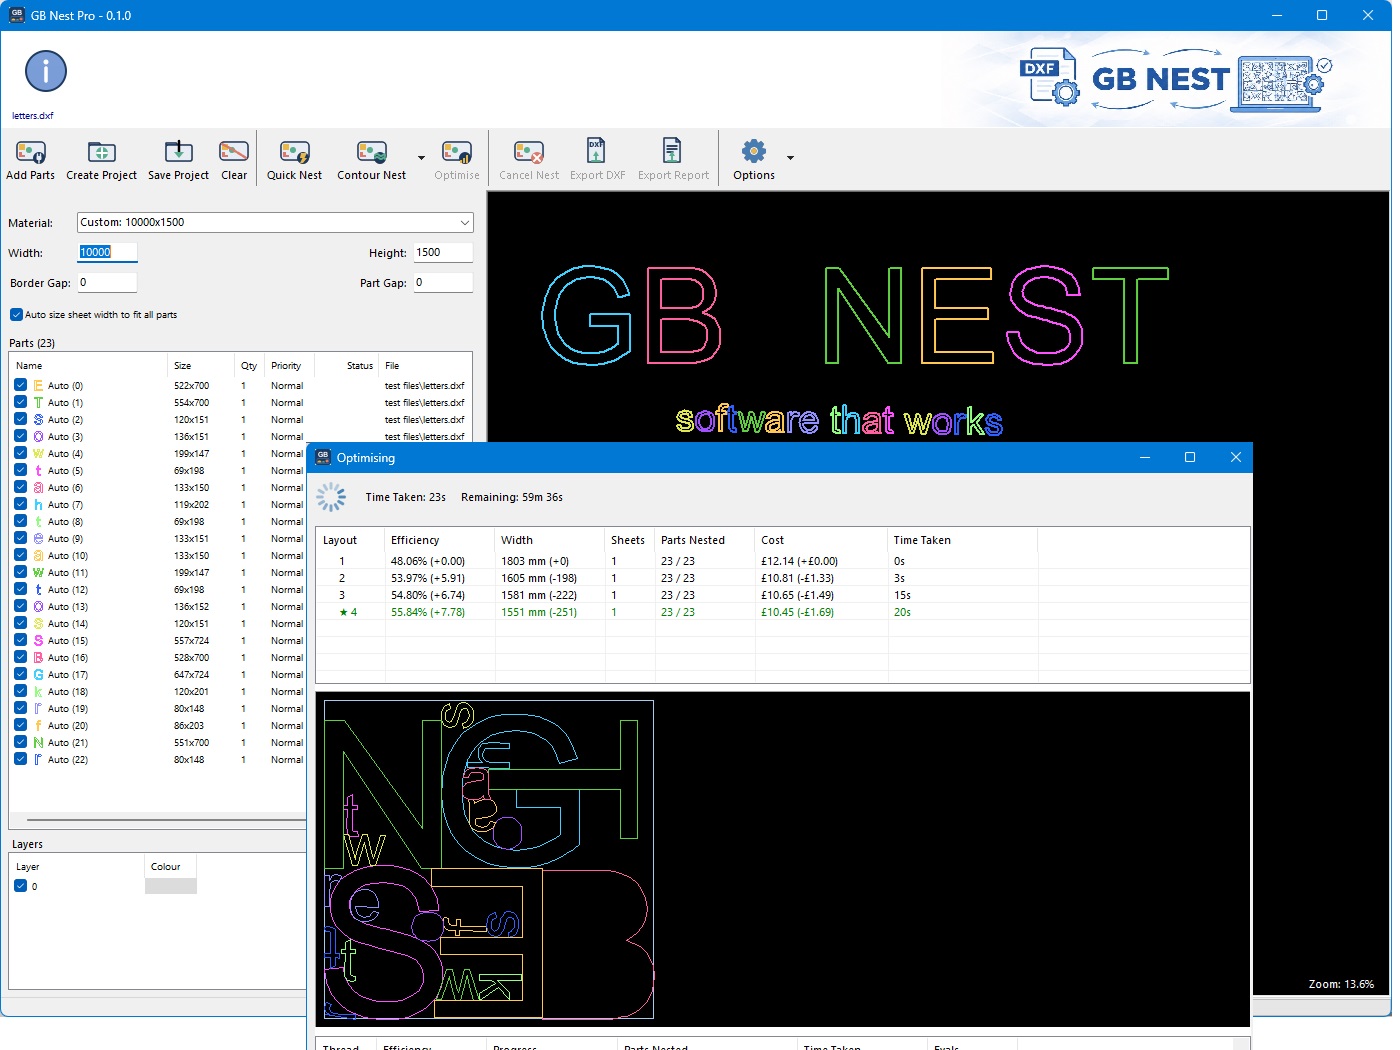Viewport: 1400px width, 1050px height.
Task: Click the W part icon for Auto (11)
Action: [38, 573]
